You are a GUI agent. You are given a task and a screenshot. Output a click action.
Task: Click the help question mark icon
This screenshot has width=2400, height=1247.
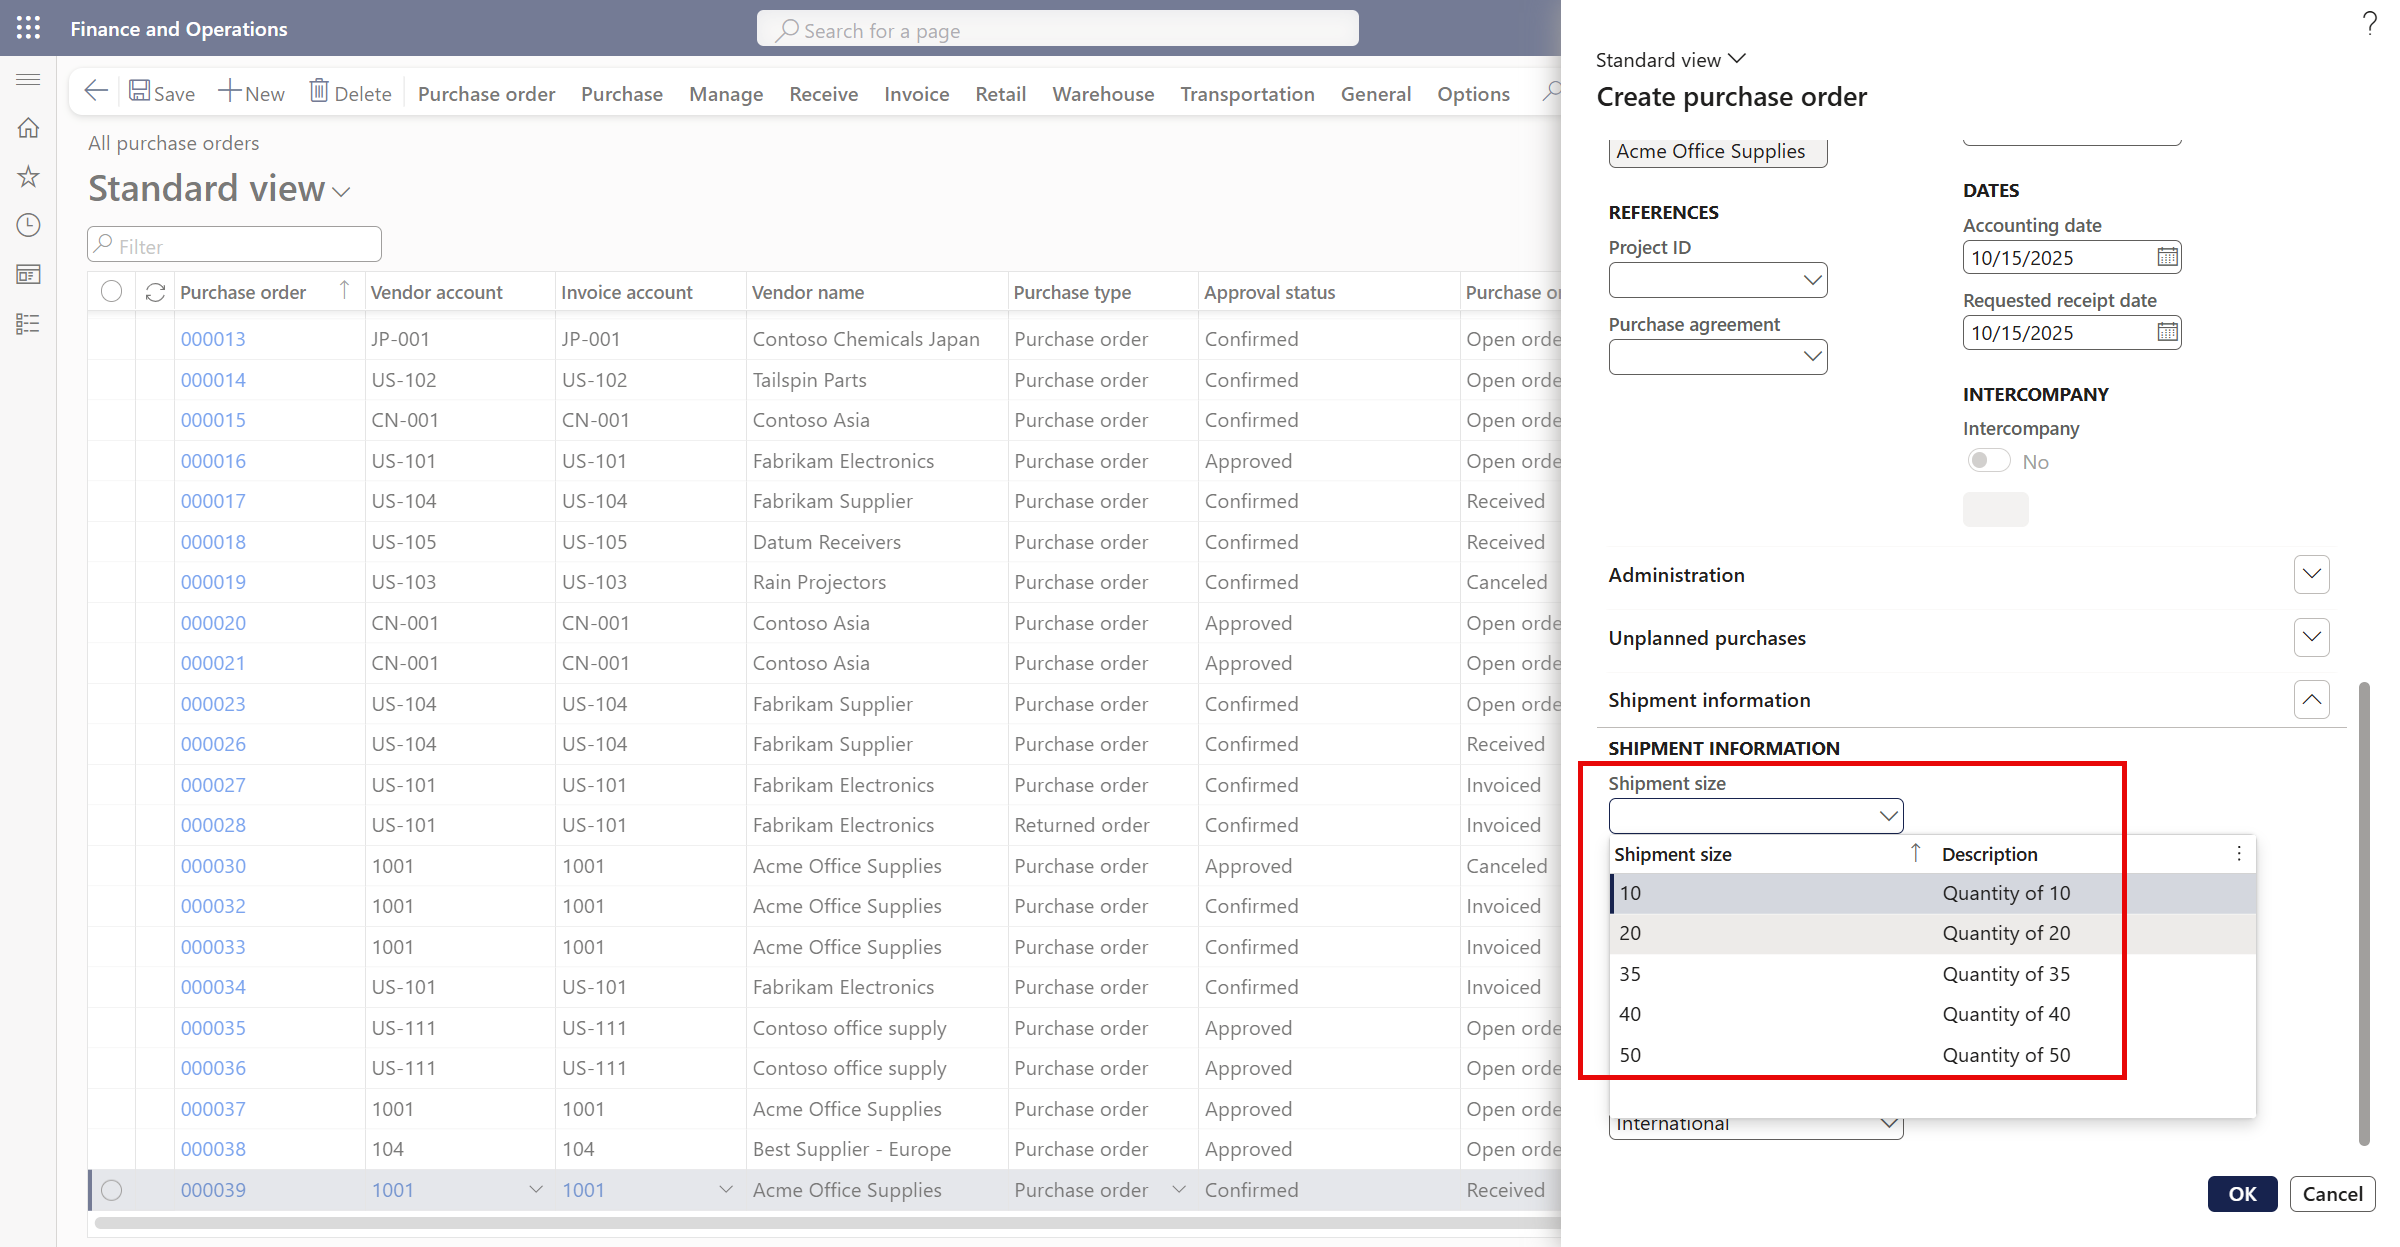pyautogui.click(x=2370, y=24)
